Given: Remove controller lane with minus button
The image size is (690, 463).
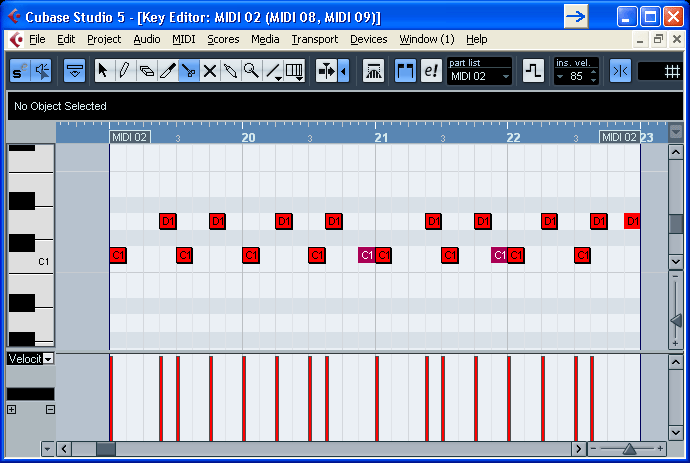Looking at the screenshot, I should [50, 410].
